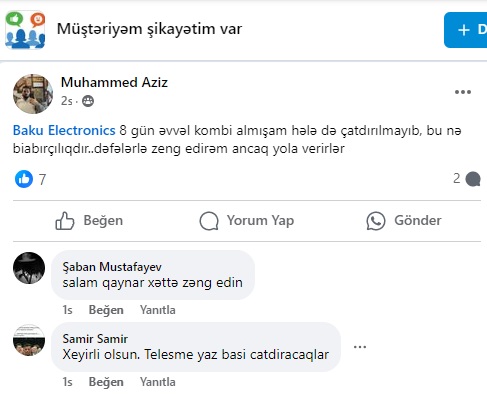Open Muhammed Aziz's profile picture

pos(33,94)
